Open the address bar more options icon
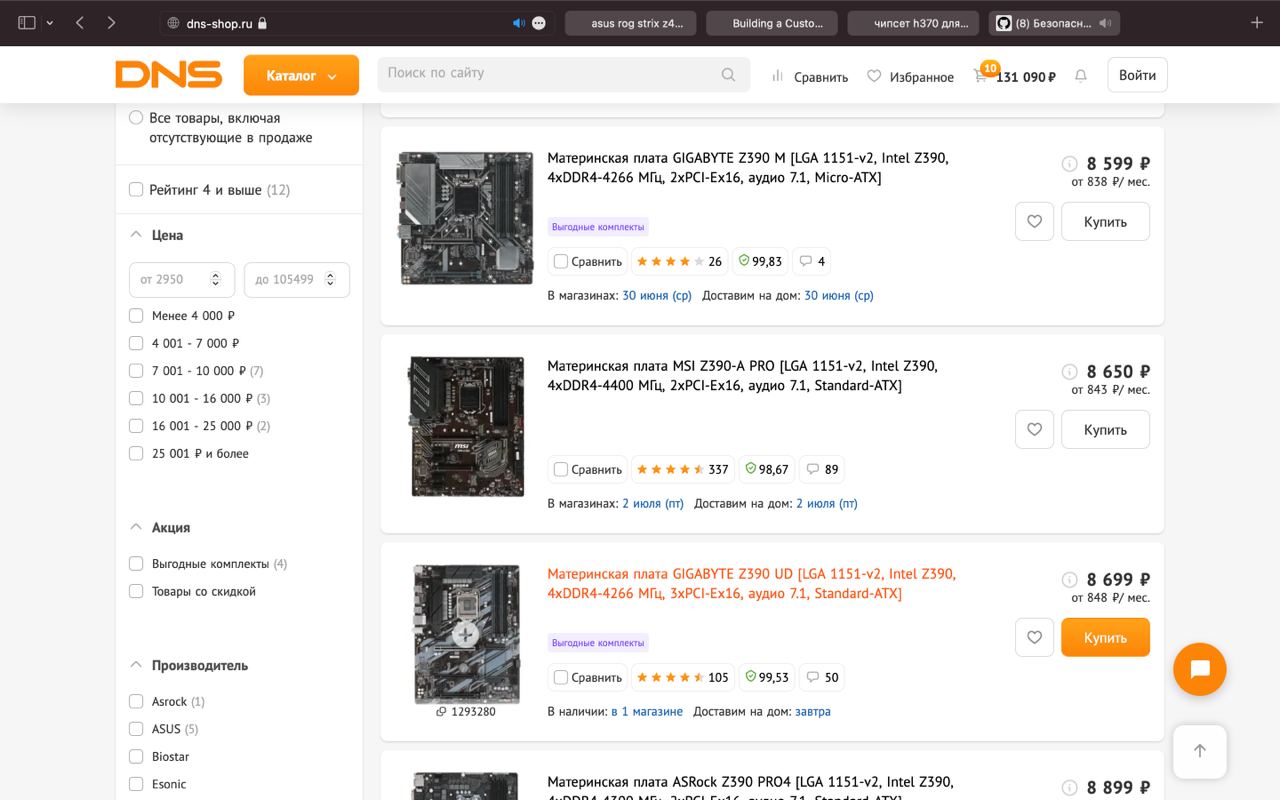 click(x=539, y=22)
